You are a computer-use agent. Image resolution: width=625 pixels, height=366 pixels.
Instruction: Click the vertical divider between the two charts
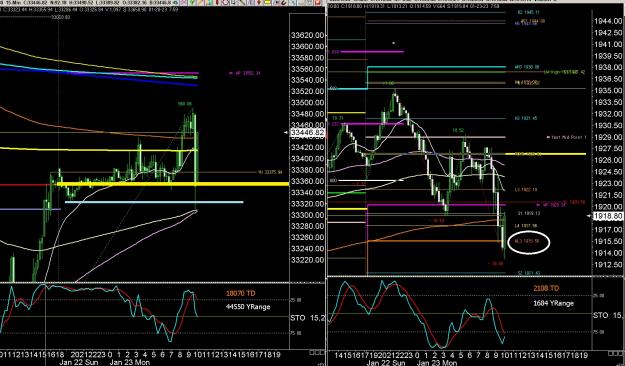tap(326, 183)
